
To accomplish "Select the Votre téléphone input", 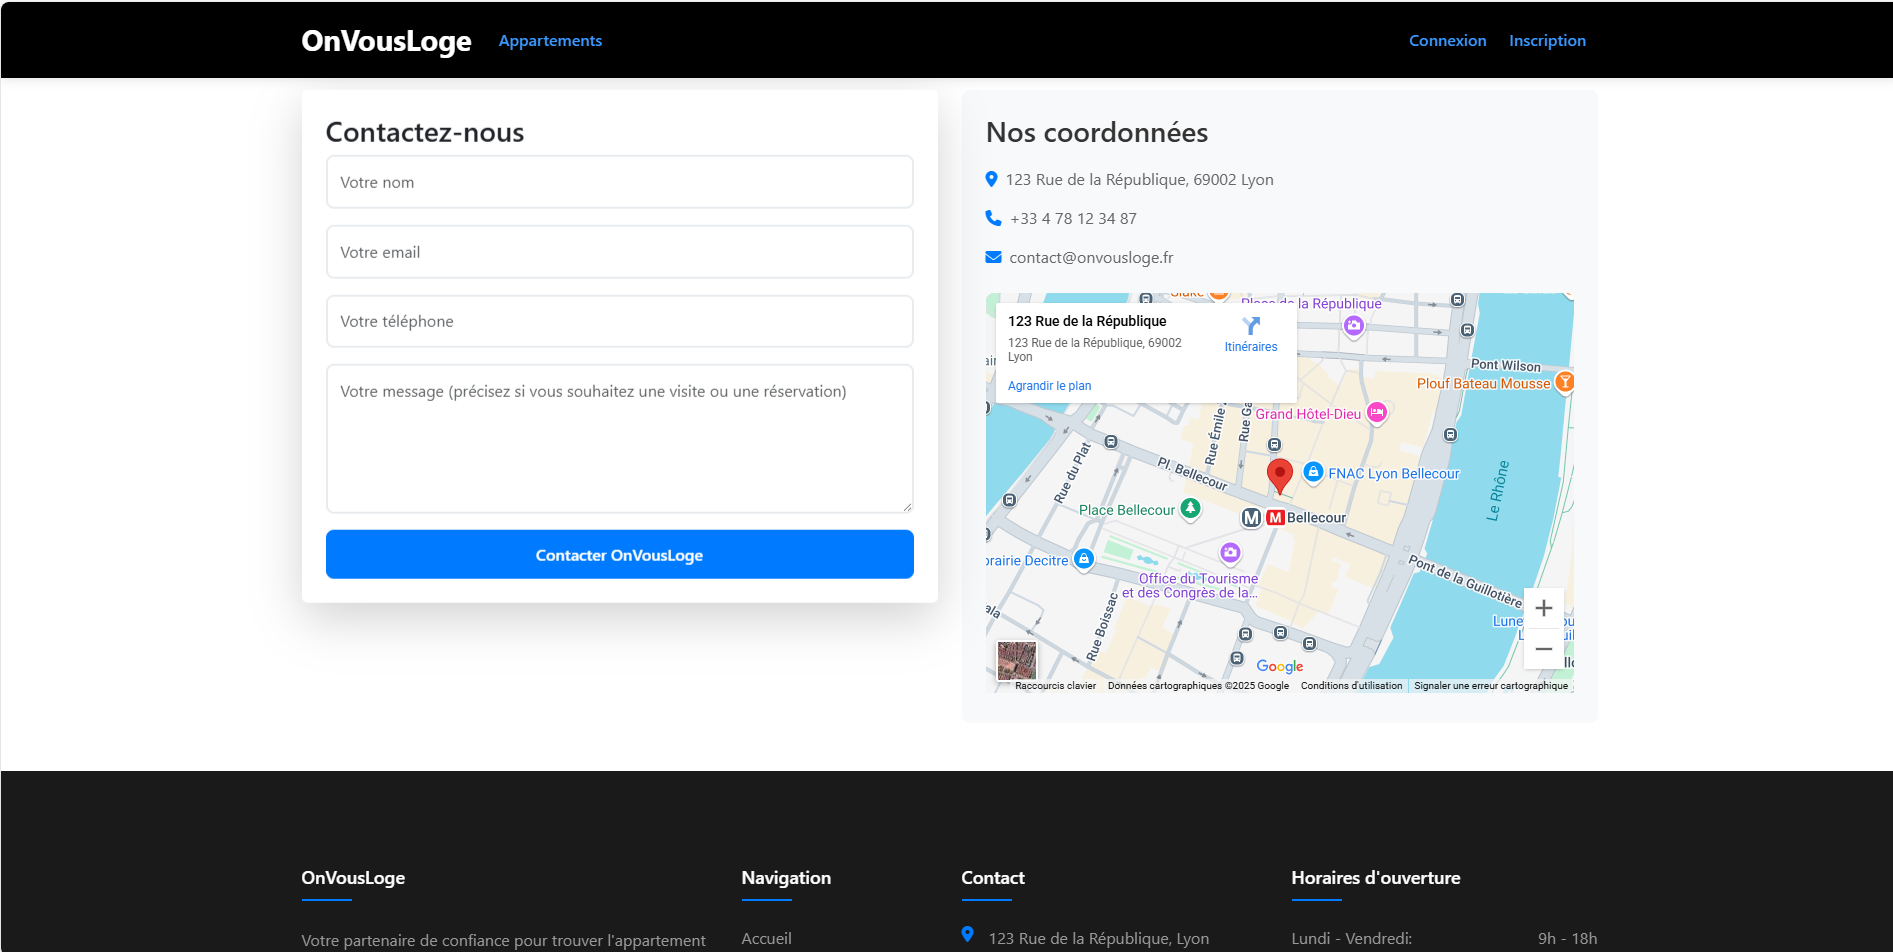I will 619,321.
